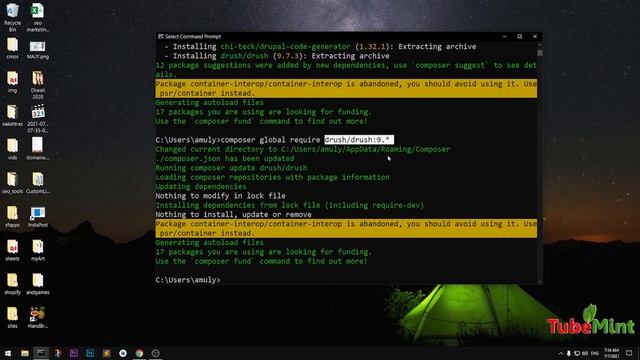Open the Windows Start menu
Screen dimensions: 640x360
click(x=8, y=353)
